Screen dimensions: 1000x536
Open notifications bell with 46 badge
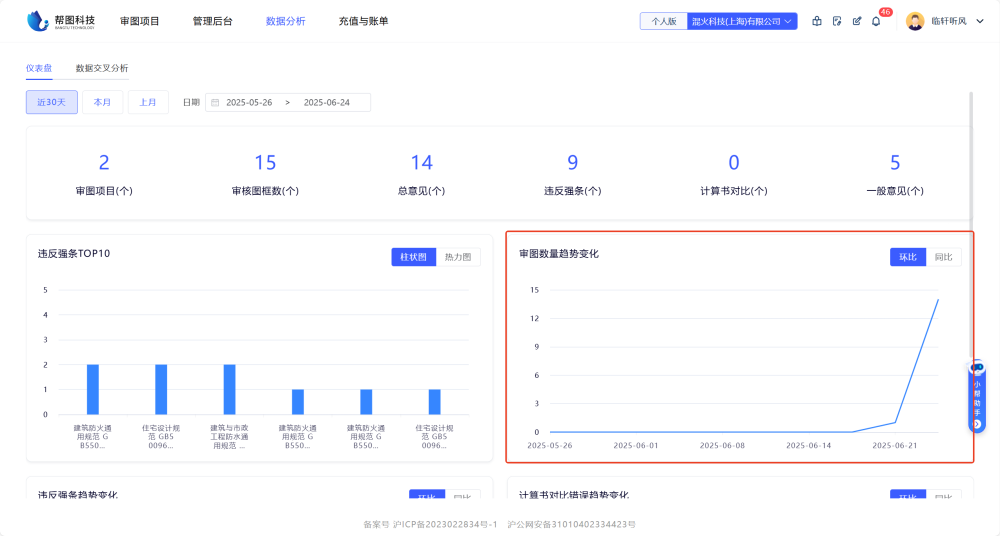click(876, 21)
